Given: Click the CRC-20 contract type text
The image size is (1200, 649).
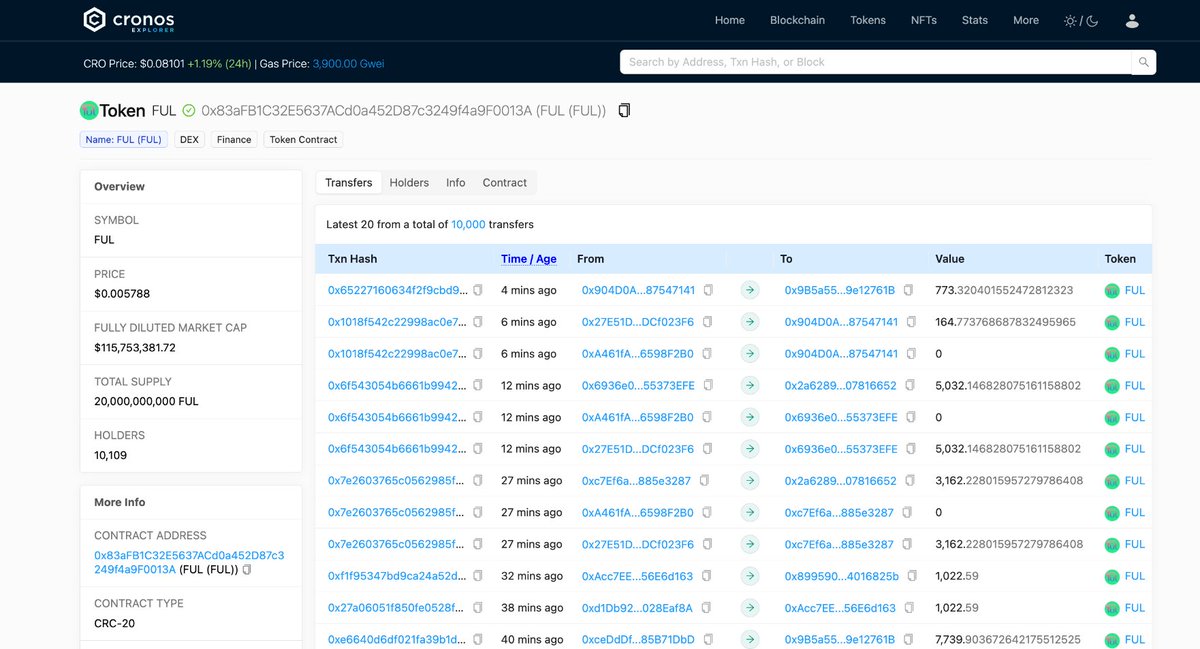Looking at the screenshot, I should click(x=114, y=623).
